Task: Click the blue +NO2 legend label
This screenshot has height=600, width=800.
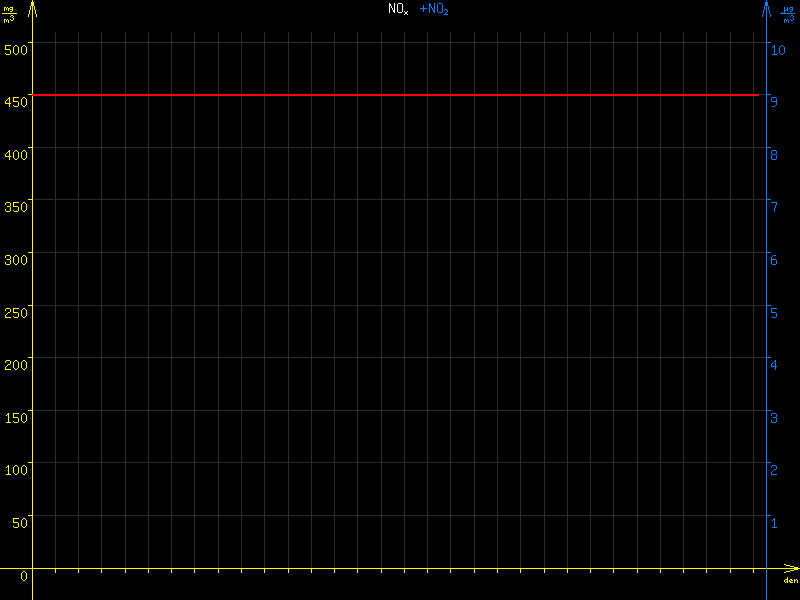Action: coord(434,9)
